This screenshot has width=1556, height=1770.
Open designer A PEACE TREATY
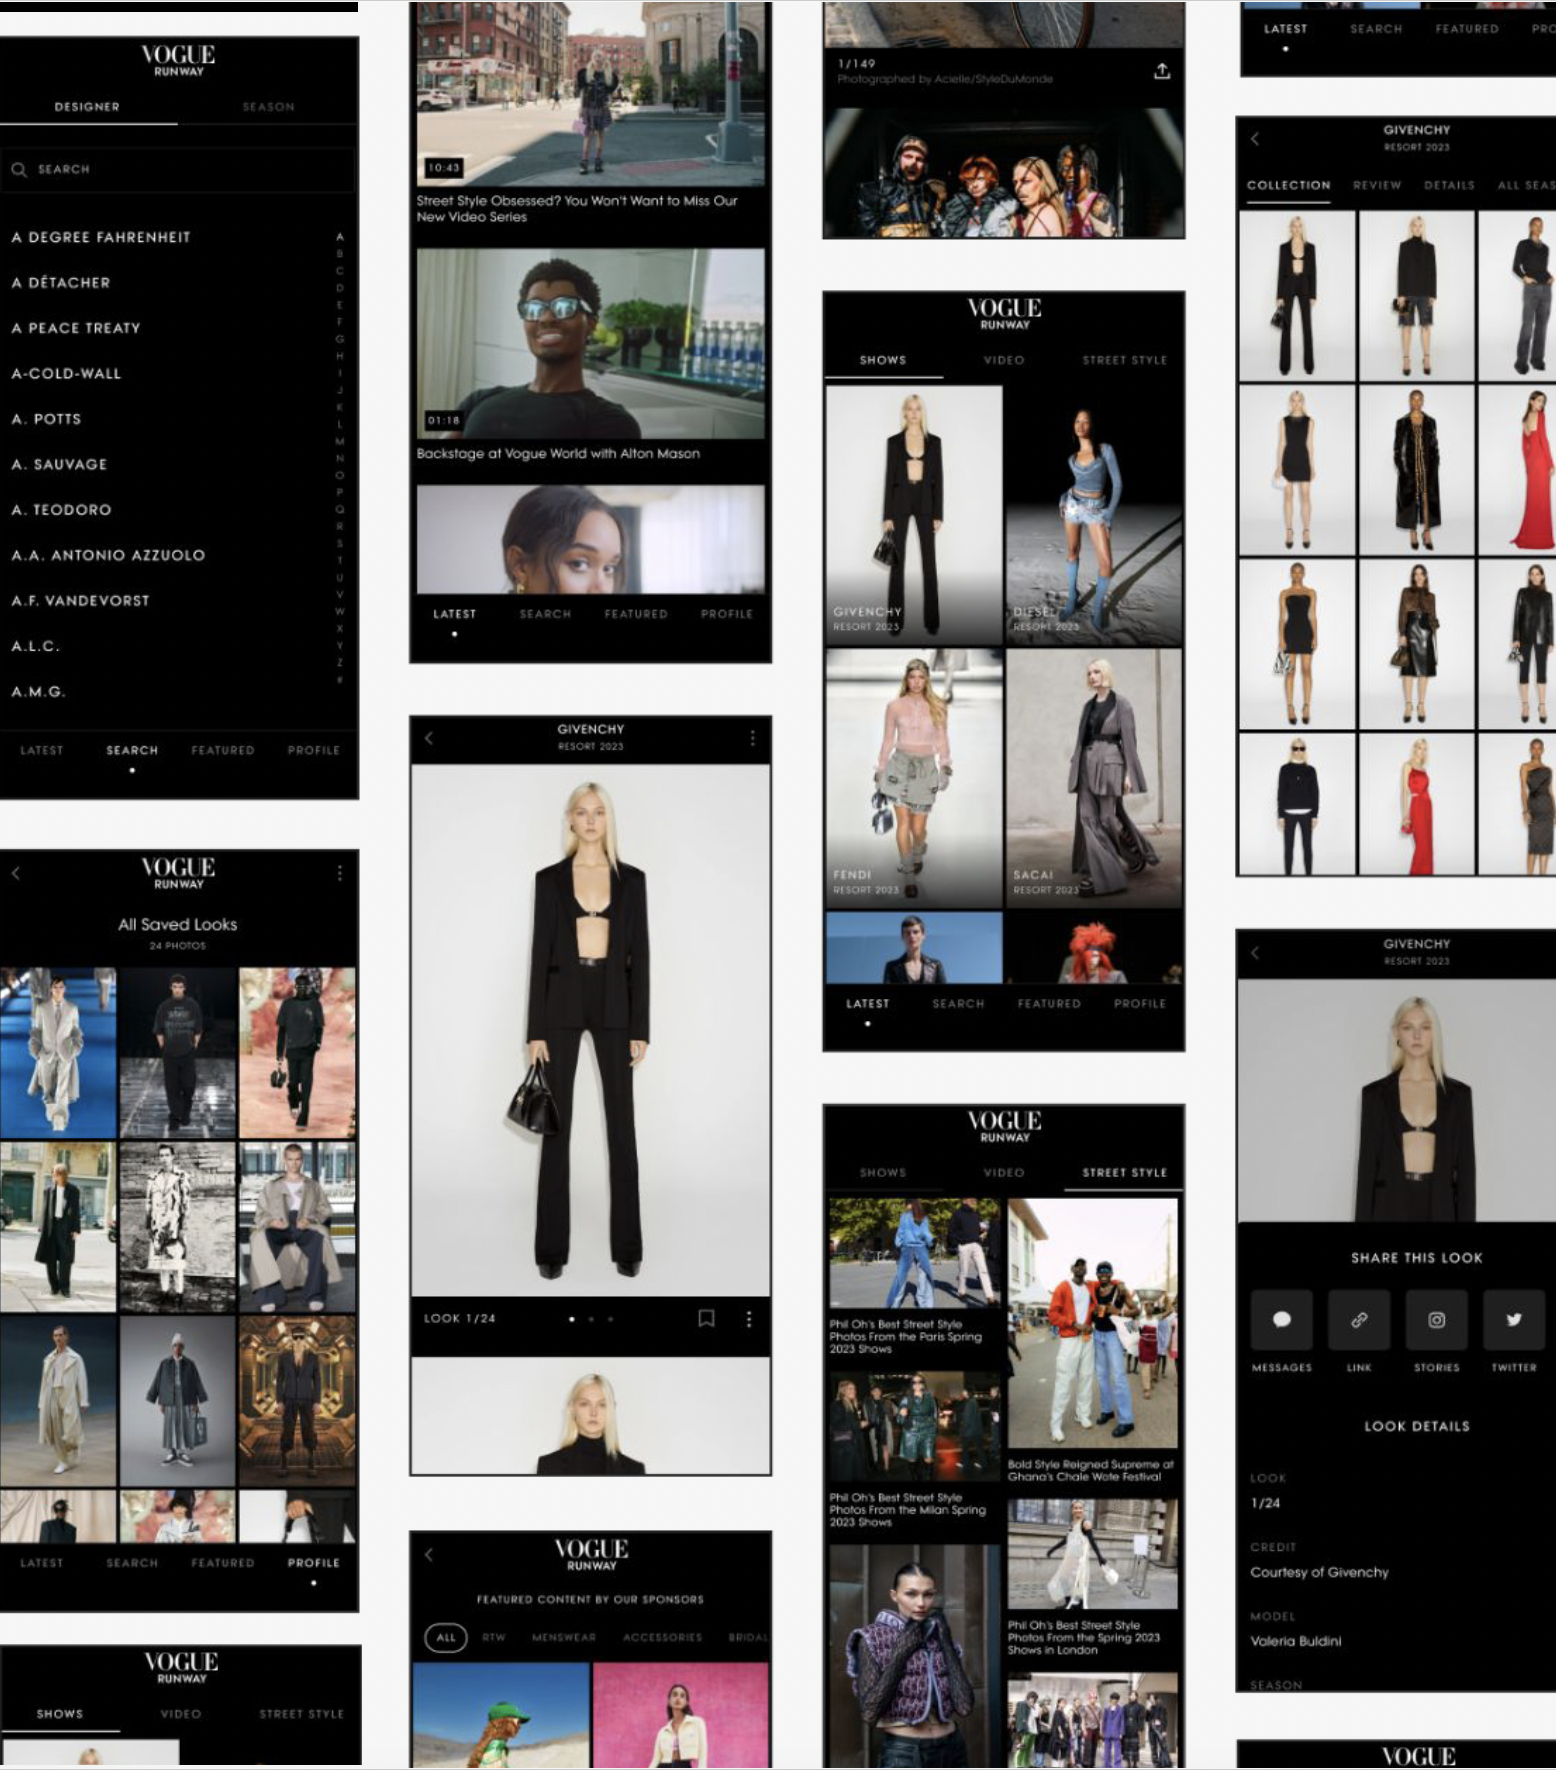[x=75, y=328]
